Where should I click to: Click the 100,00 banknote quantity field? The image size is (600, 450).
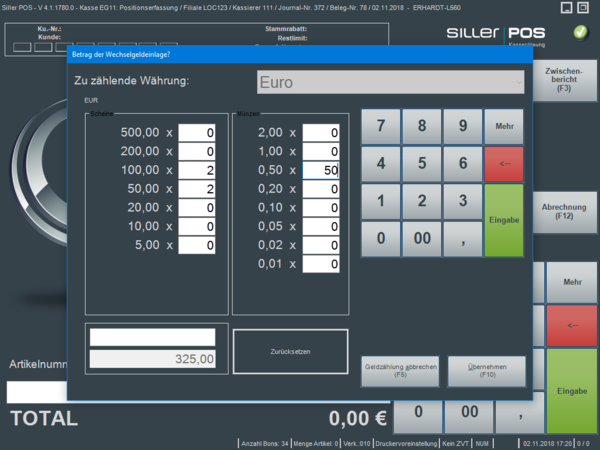click(196, 170)
